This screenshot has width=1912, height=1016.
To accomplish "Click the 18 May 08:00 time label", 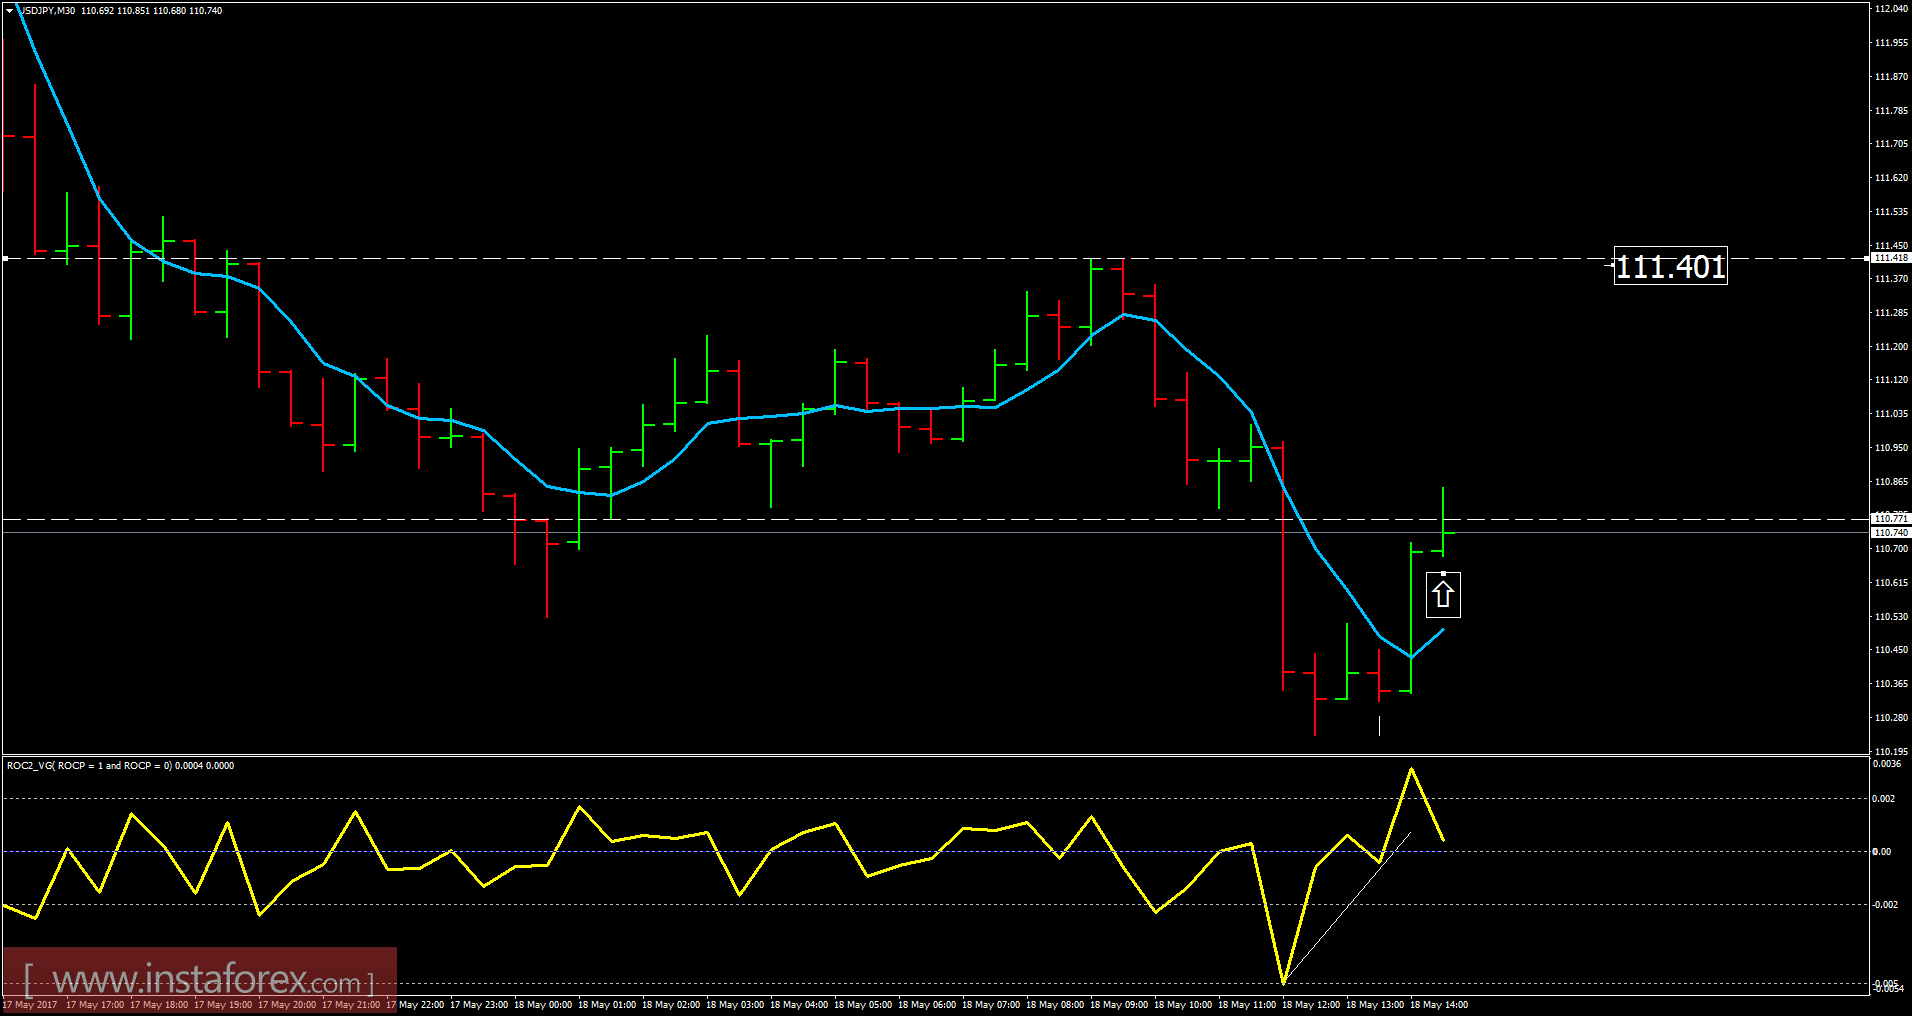I will coord(1055,1005).
